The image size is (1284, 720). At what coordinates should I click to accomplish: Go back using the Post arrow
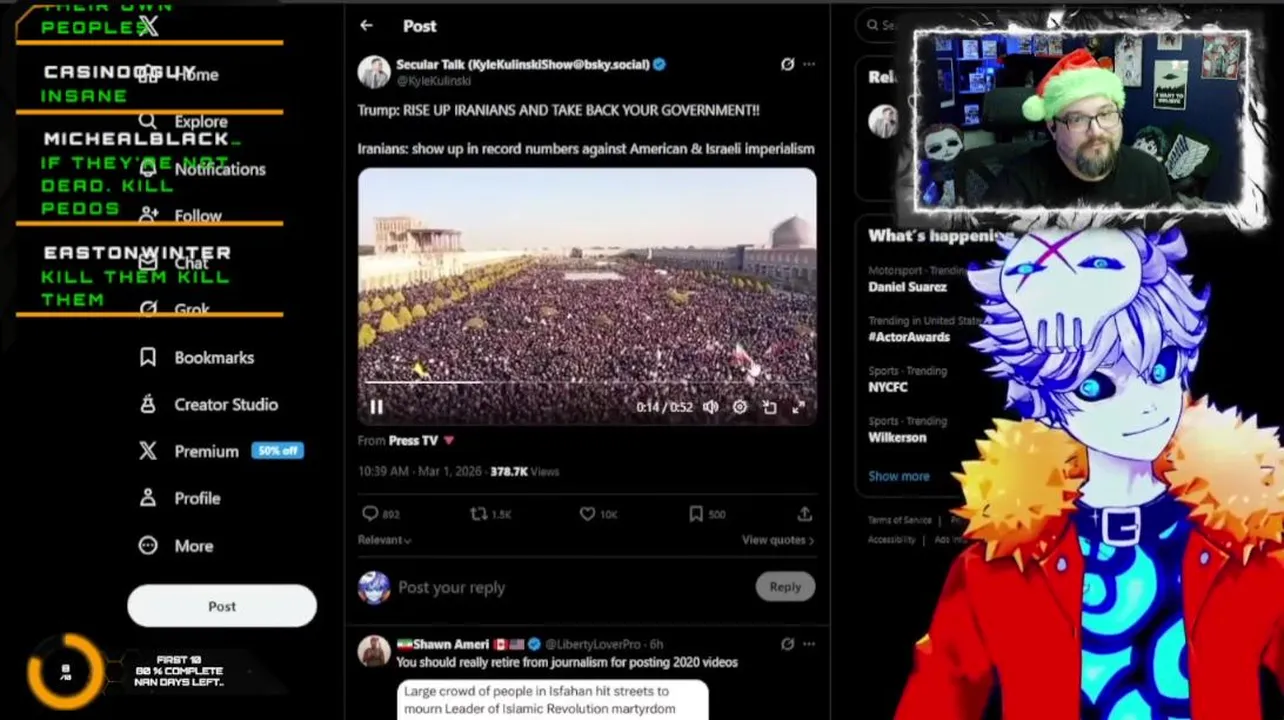(367, 26)
